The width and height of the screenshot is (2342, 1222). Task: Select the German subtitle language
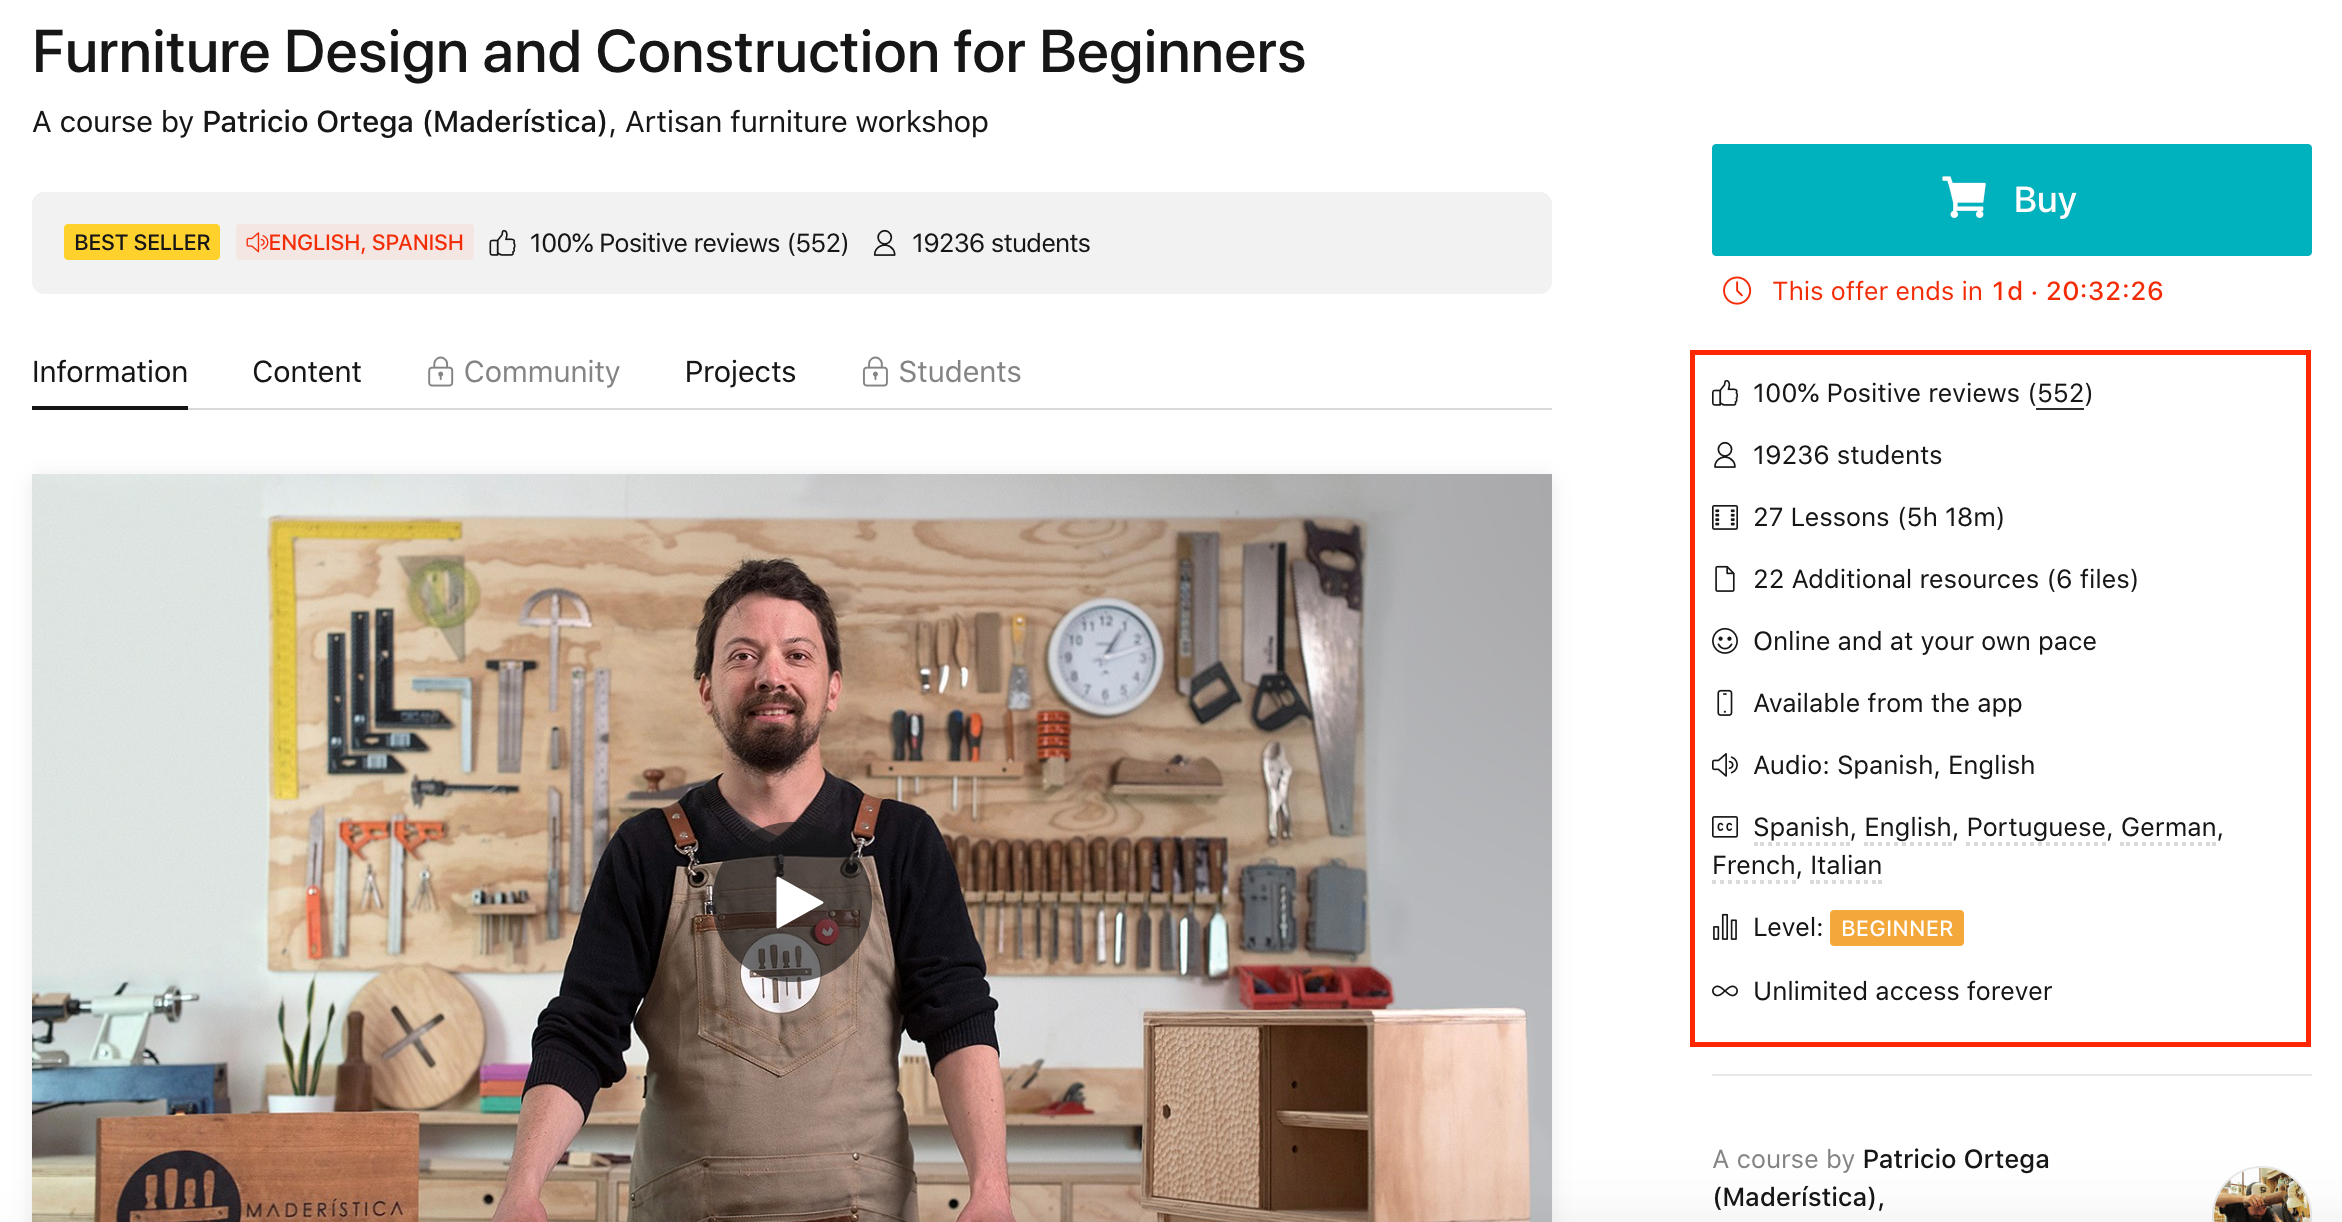click(x=2169, y=827)
